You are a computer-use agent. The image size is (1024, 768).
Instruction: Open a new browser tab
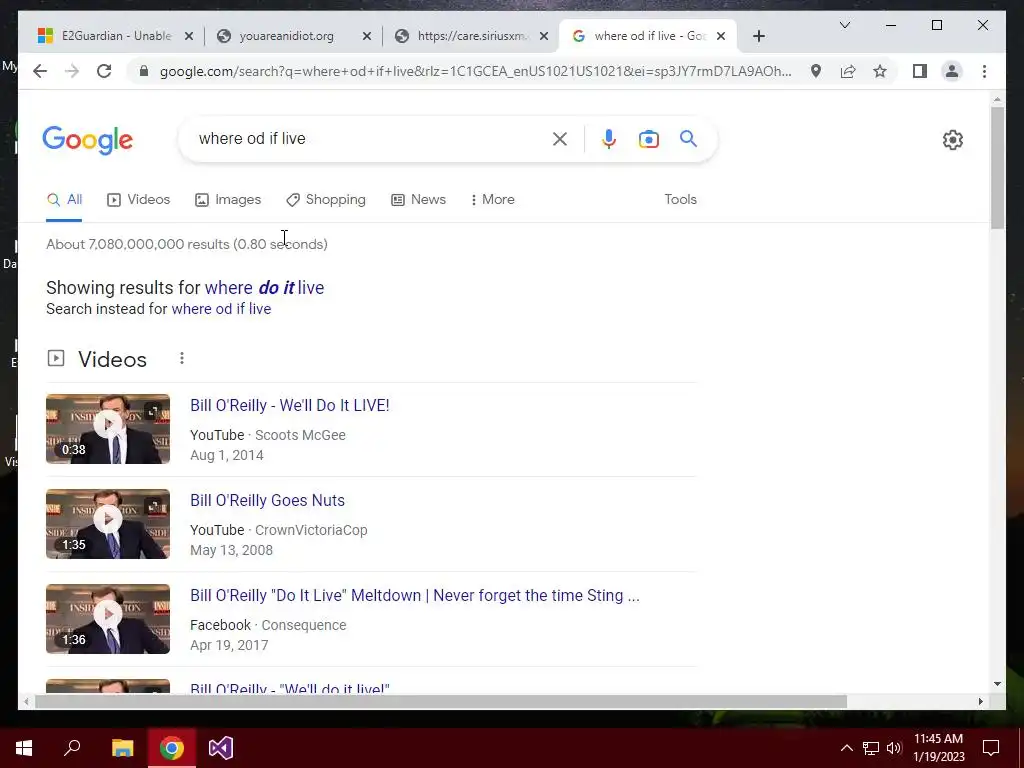[758, 36]
